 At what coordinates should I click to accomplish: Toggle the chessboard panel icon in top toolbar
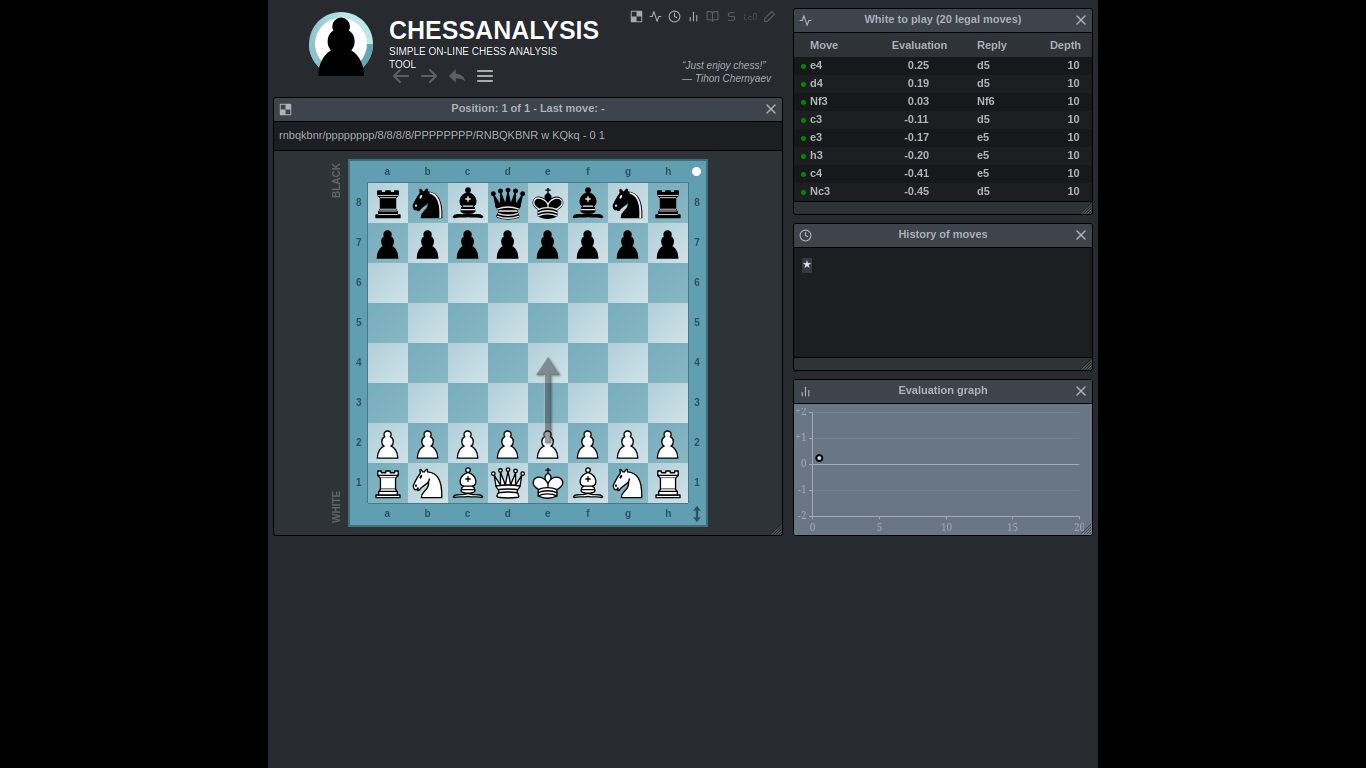(636, 17)
